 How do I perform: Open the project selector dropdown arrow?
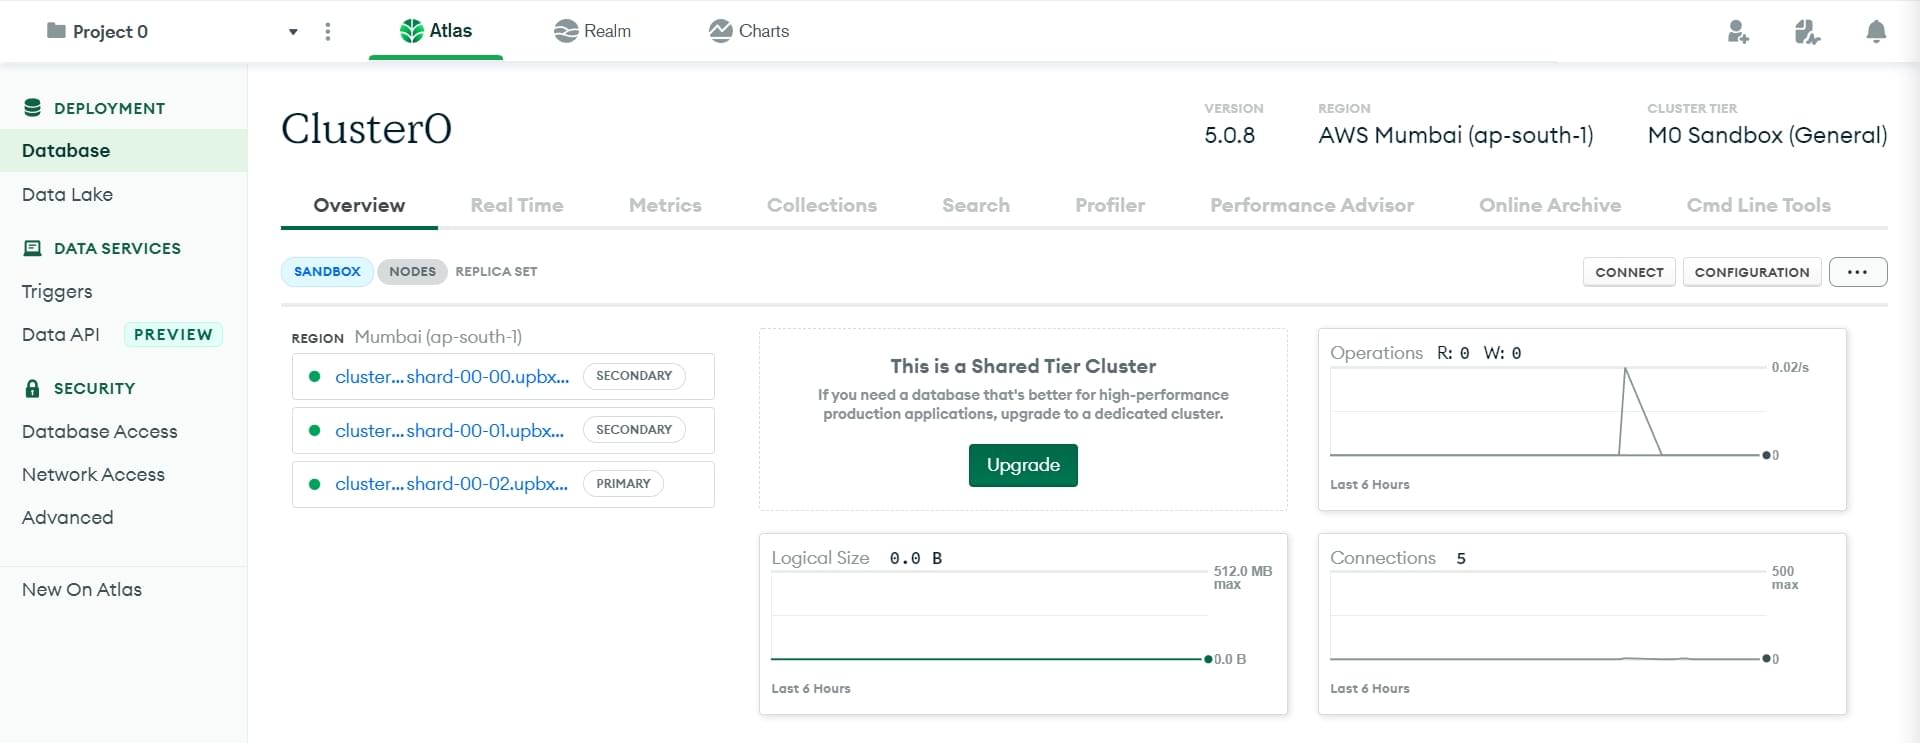point(293,32)
